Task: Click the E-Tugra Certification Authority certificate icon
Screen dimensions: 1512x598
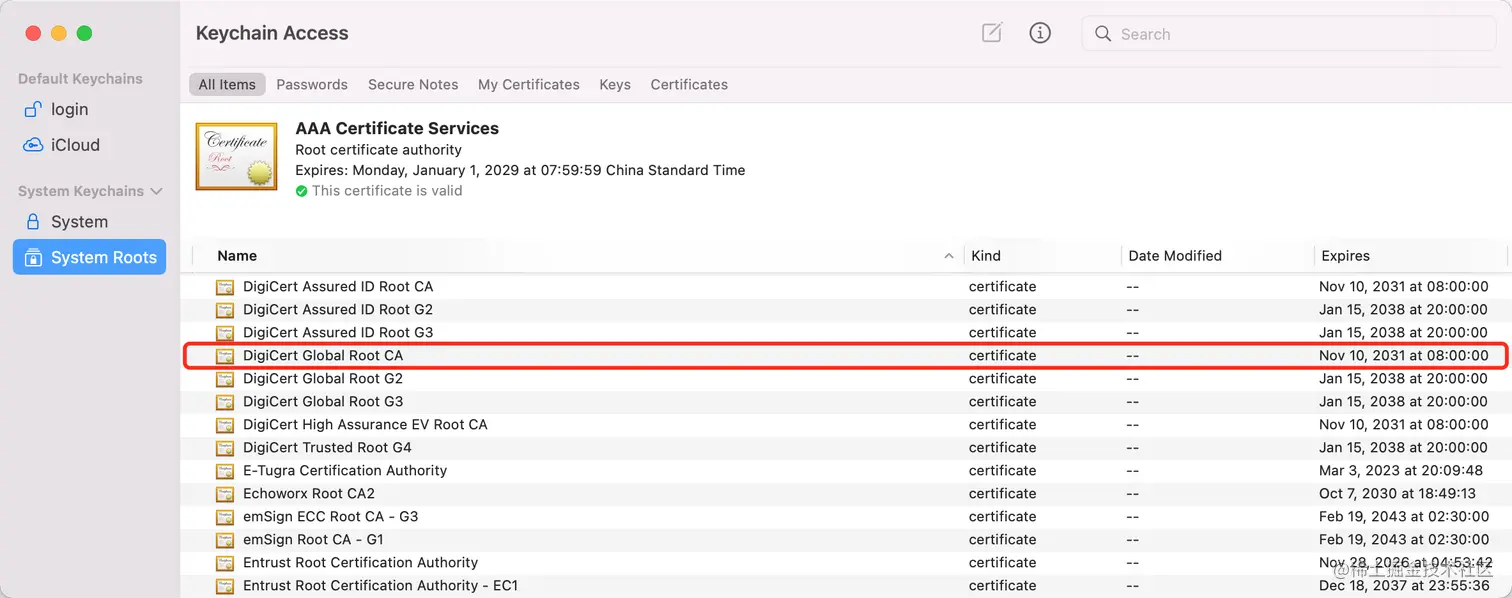Action: point(225,471)
